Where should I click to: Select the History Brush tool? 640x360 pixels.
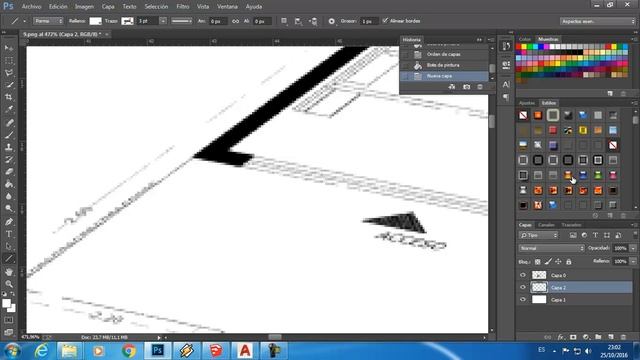[x=9, y=159]
